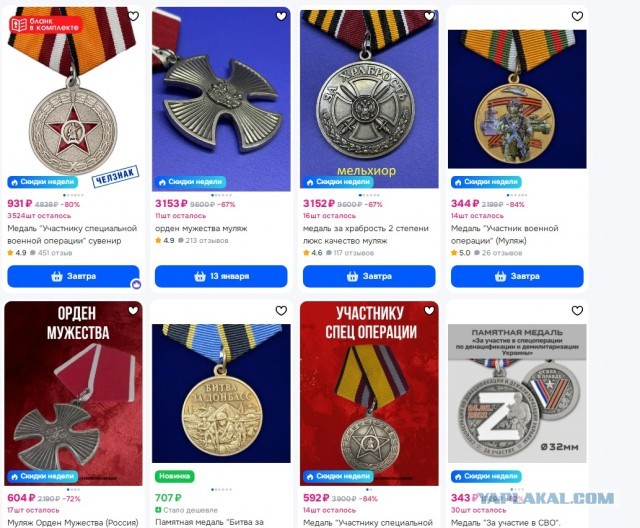The image size is (640, 528).
Task: Add 3152 ₽ medal to cart with Завтра
Action: (369, 276)
